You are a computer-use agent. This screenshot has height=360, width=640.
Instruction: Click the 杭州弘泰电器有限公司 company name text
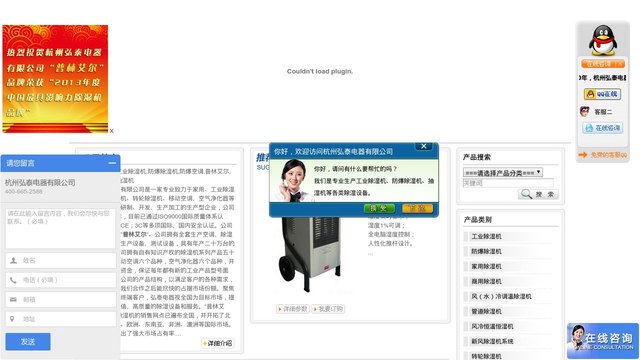[x=40, y=182]
